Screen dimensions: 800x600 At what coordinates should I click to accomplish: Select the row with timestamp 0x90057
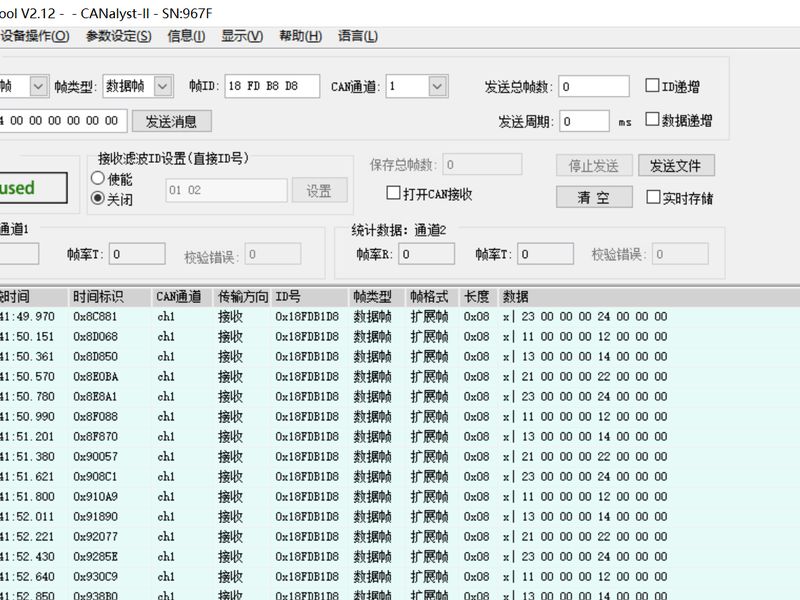tap(400, 457)
